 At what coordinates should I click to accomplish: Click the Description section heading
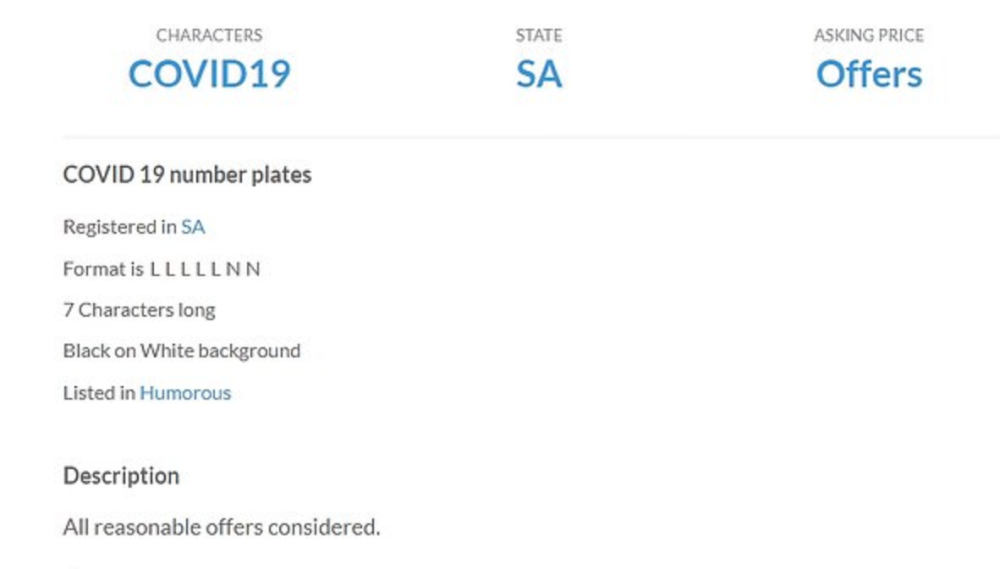click(x=121, y=476)
